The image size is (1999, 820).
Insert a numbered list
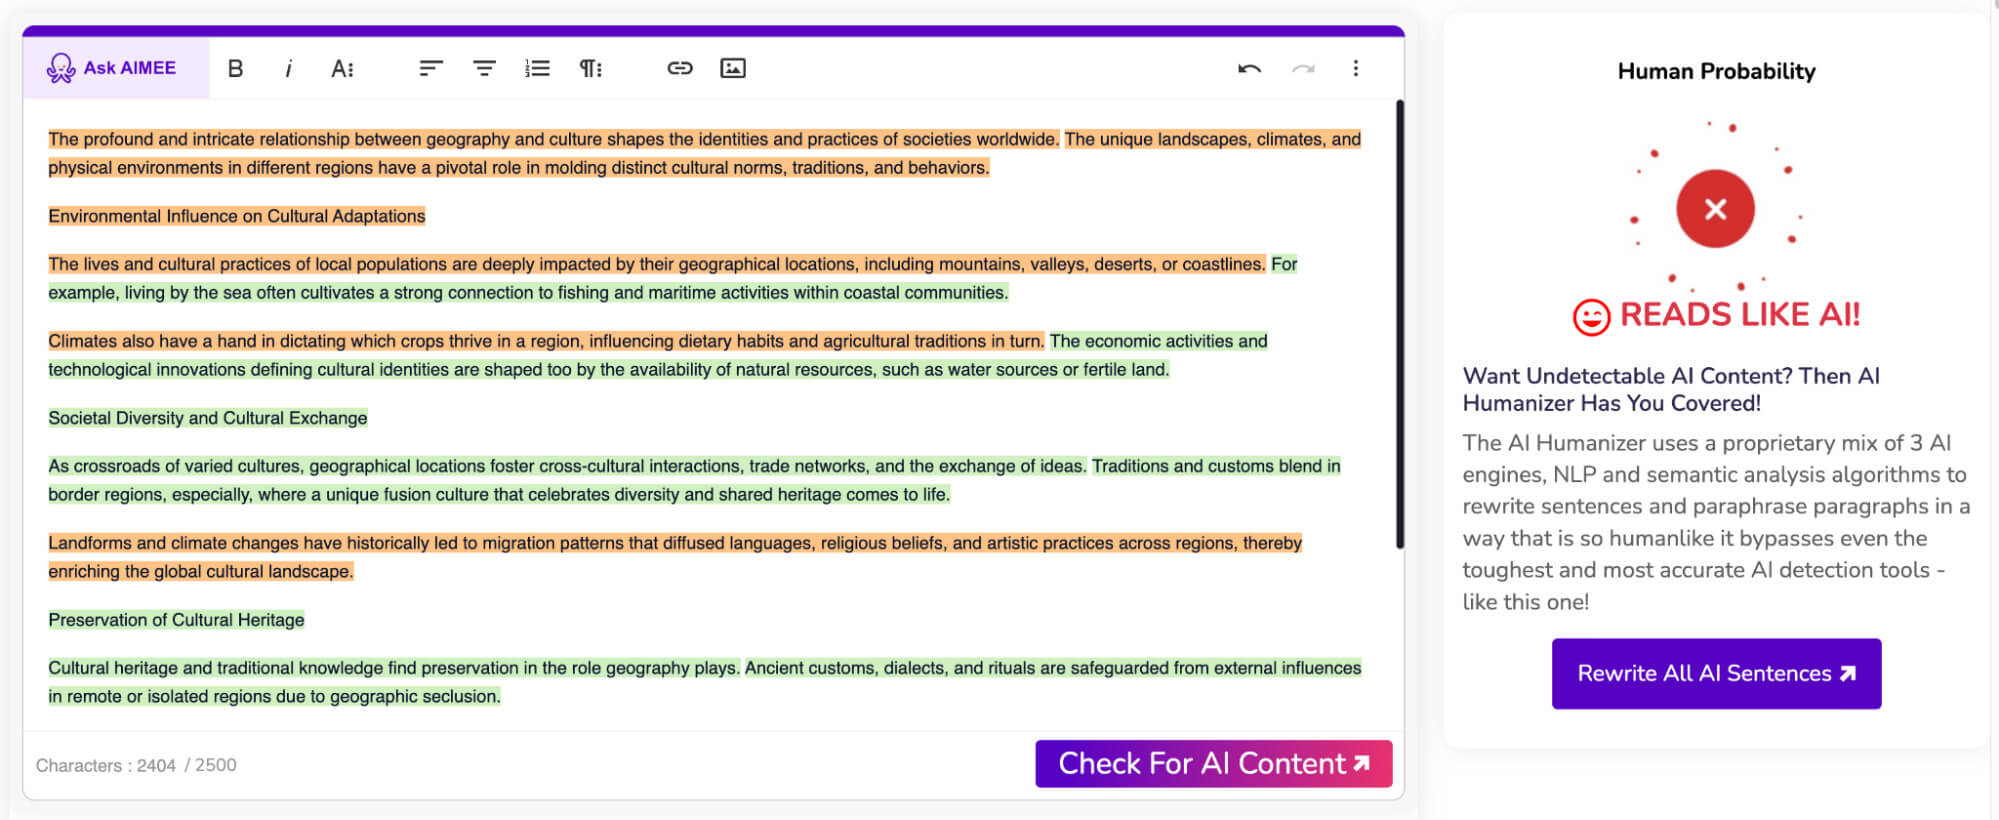[x=537, y=68]
